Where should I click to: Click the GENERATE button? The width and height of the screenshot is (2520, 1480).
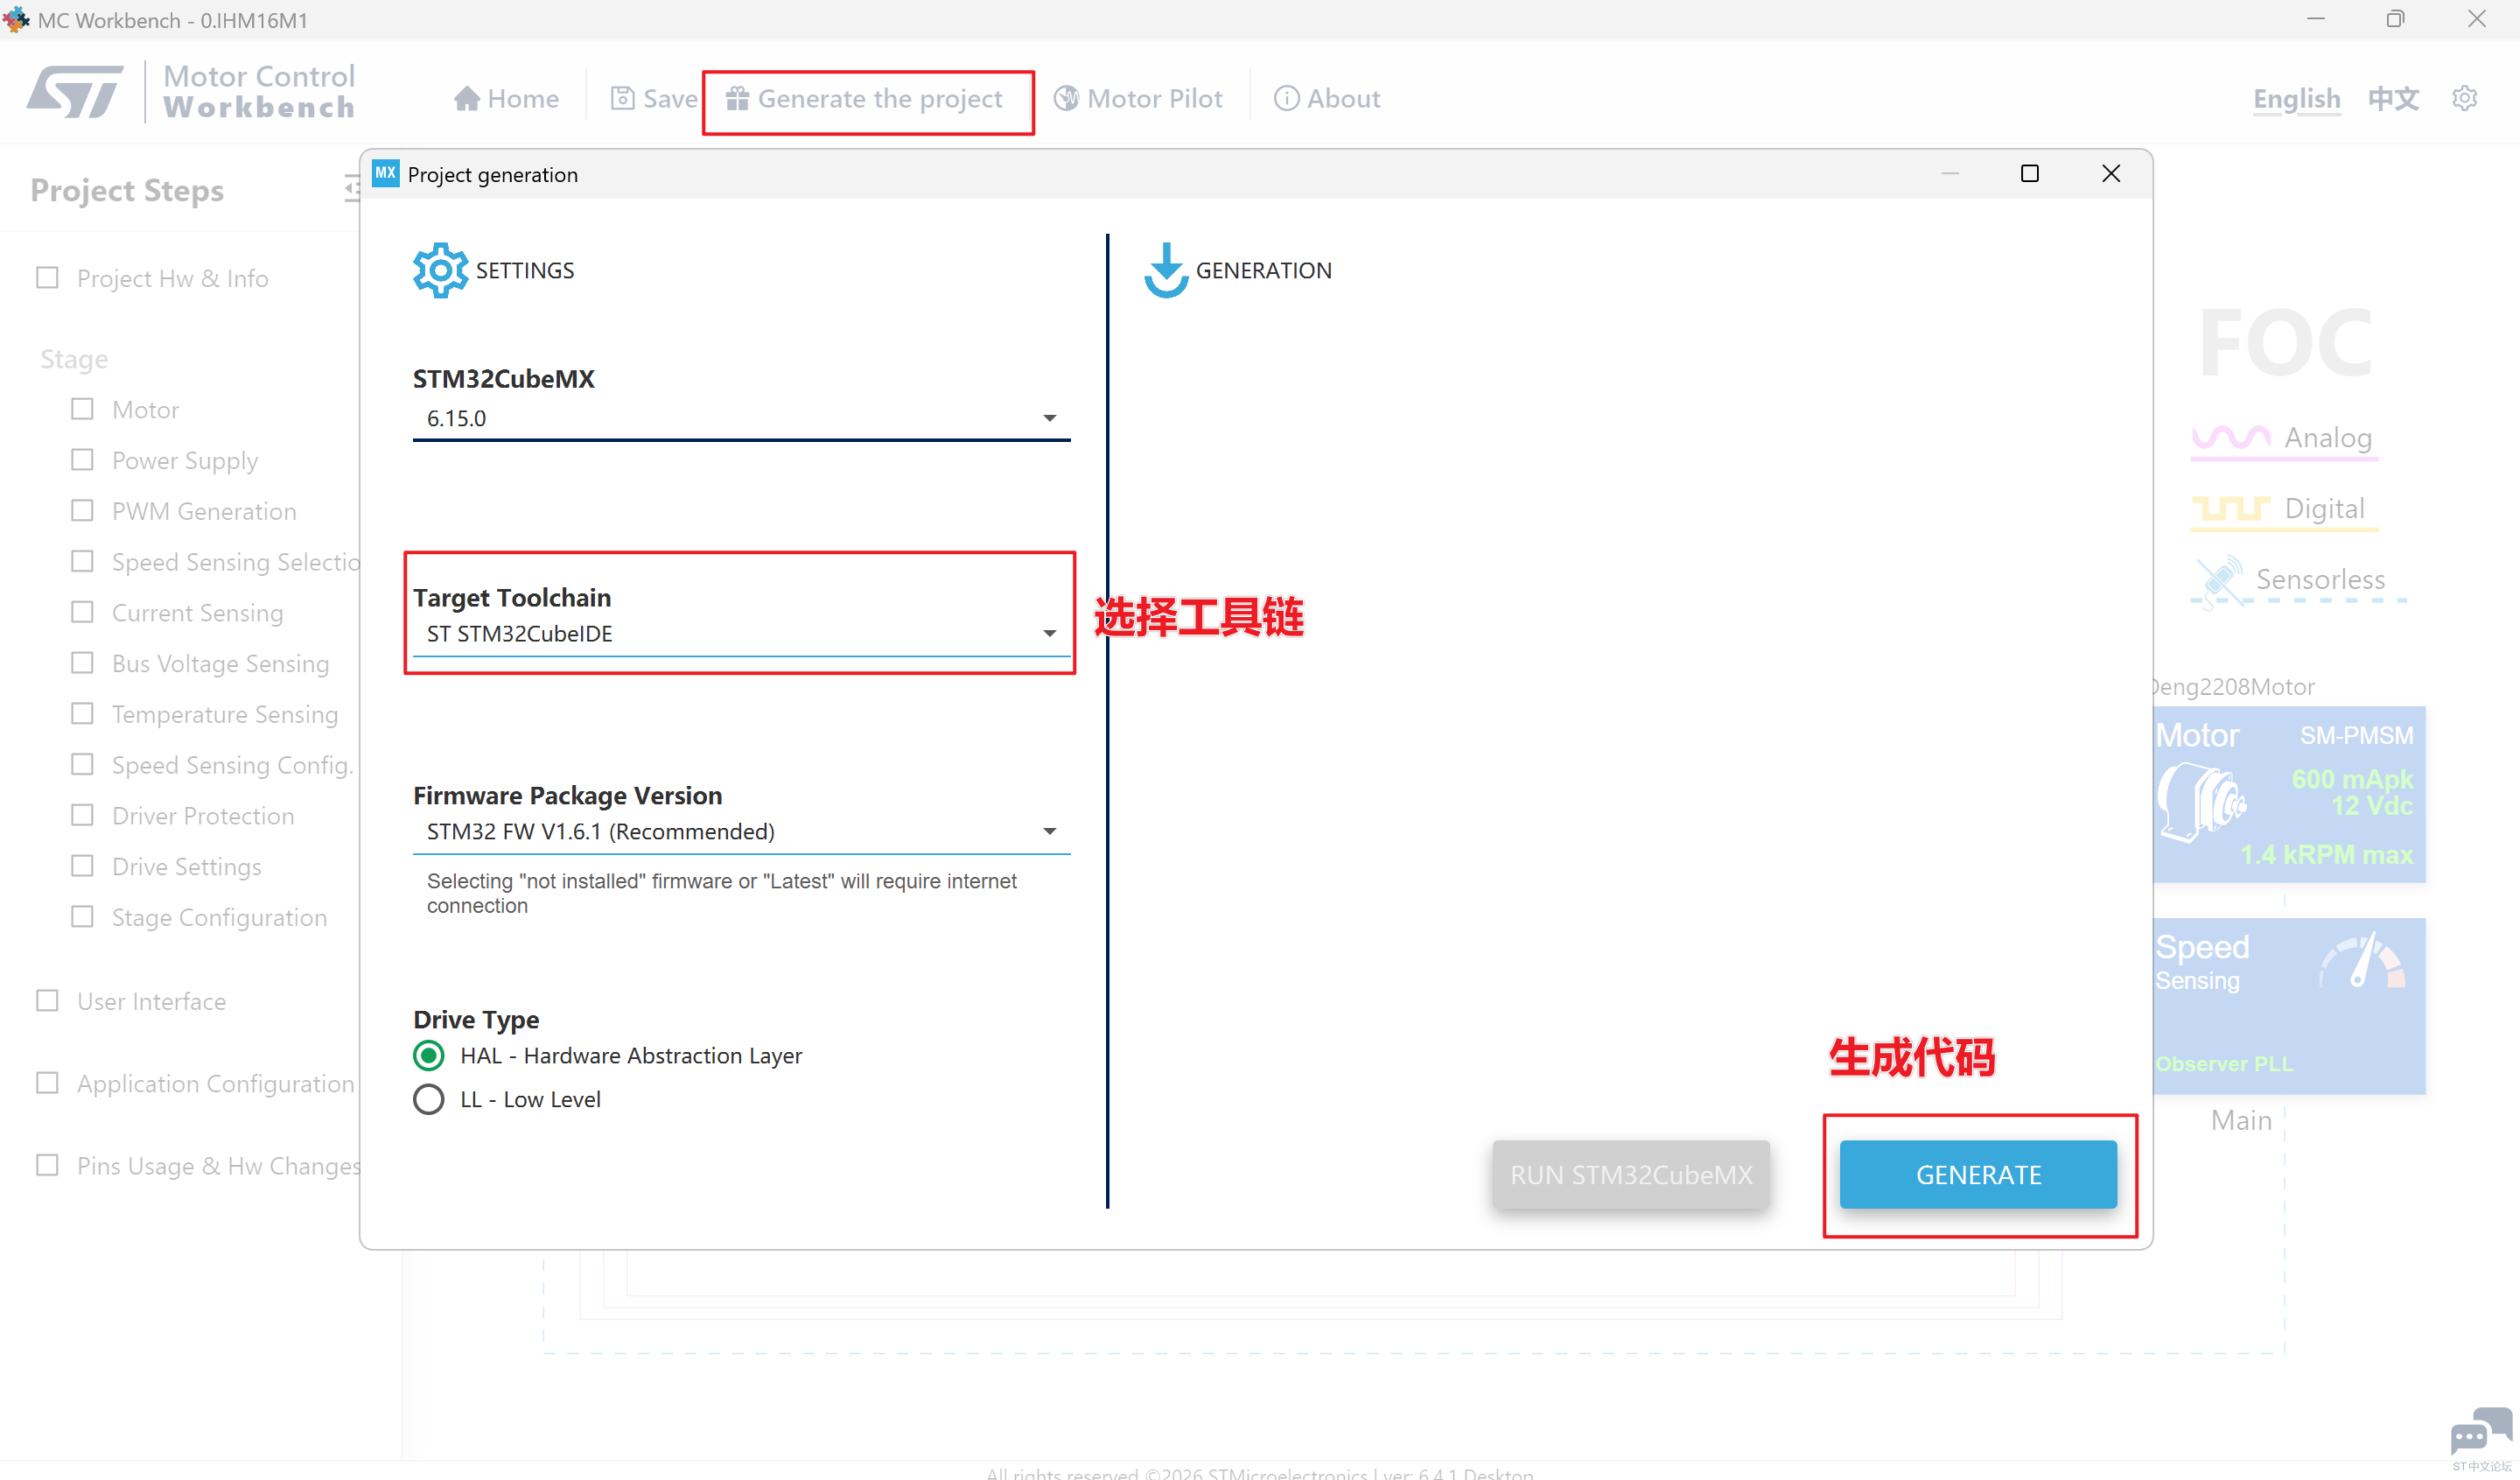[1978, 1174]
